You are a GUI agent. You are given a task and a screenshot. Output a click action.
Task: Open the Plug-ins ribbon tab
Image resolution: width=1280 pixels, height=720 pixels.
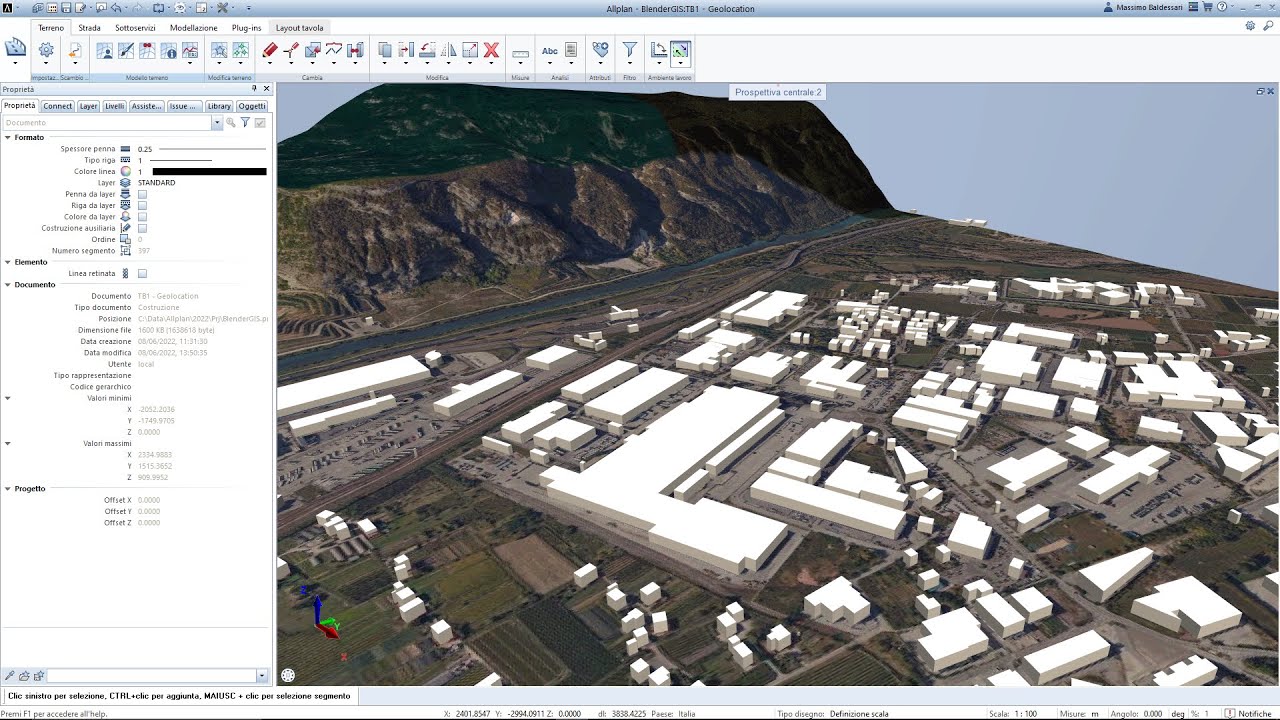[x=247, y=28]
